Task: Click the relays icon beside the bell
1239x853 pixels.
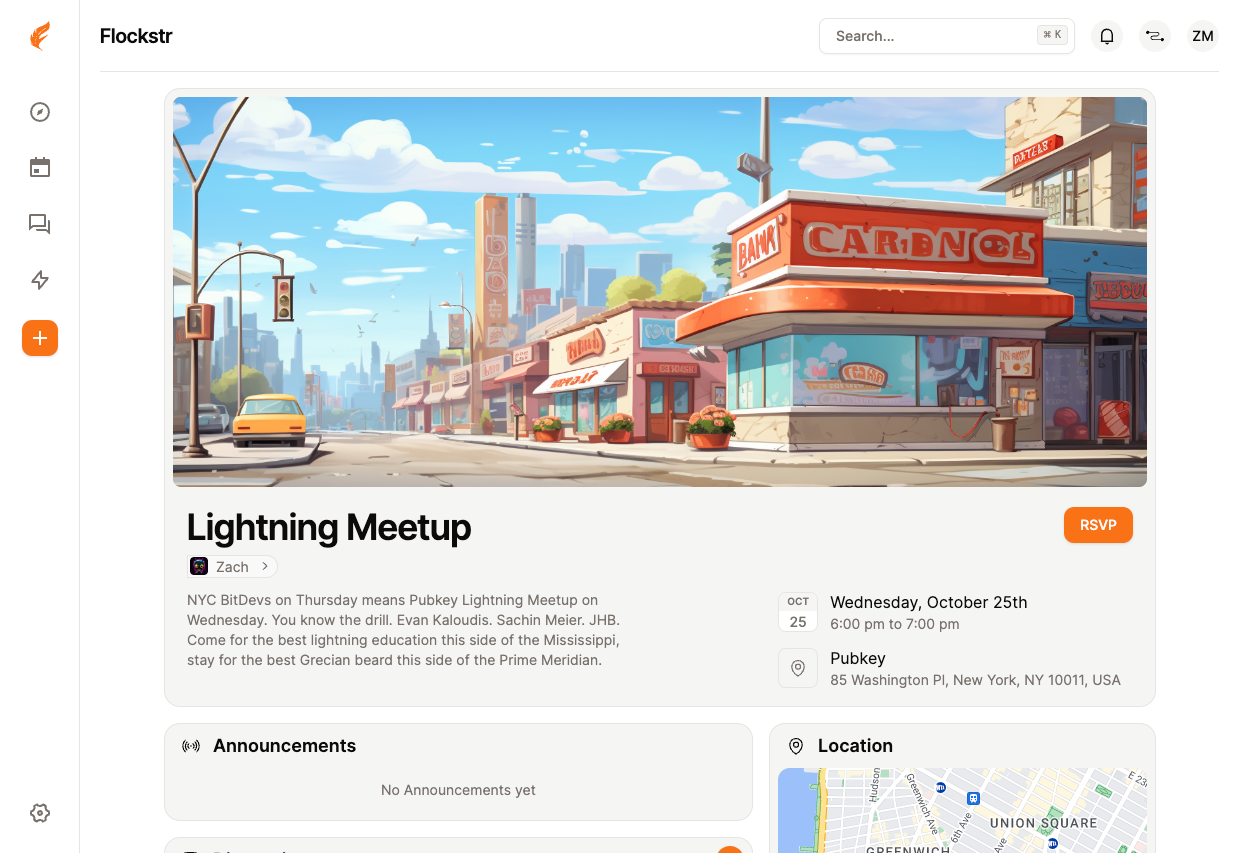Action: (1155, 36)
